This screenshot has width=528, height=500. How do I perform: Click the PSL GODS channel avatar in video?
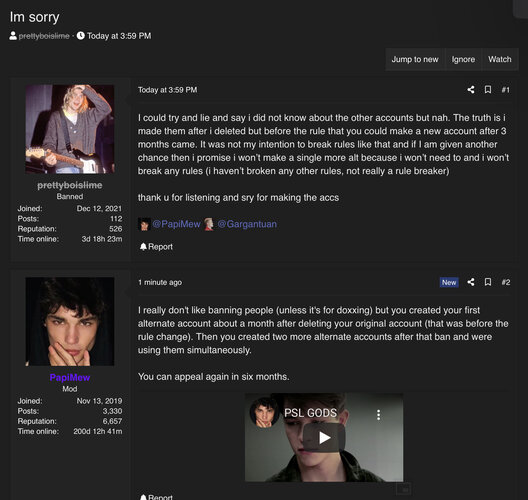pos(264,412)
